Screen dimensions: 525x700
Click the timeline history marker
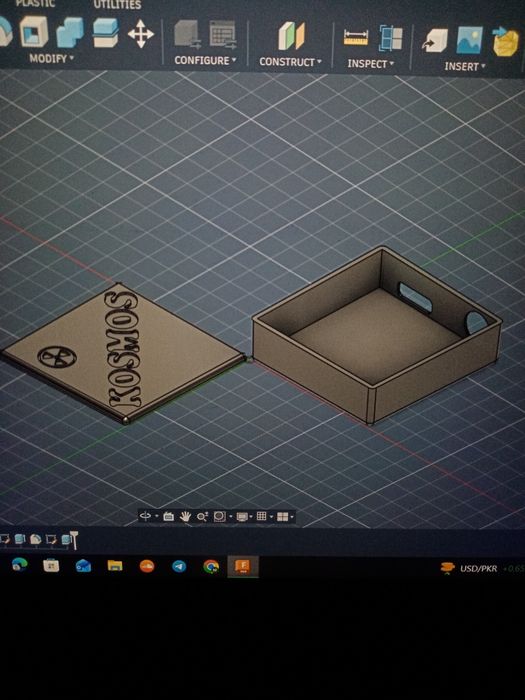click(x=74, y=539)
